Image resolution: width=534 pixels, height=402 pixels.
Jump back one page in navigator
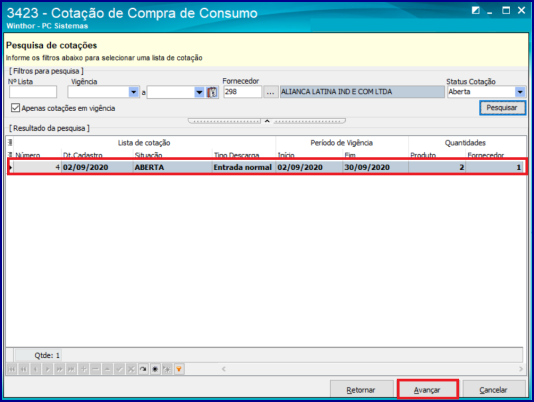[x=23, y=369]
